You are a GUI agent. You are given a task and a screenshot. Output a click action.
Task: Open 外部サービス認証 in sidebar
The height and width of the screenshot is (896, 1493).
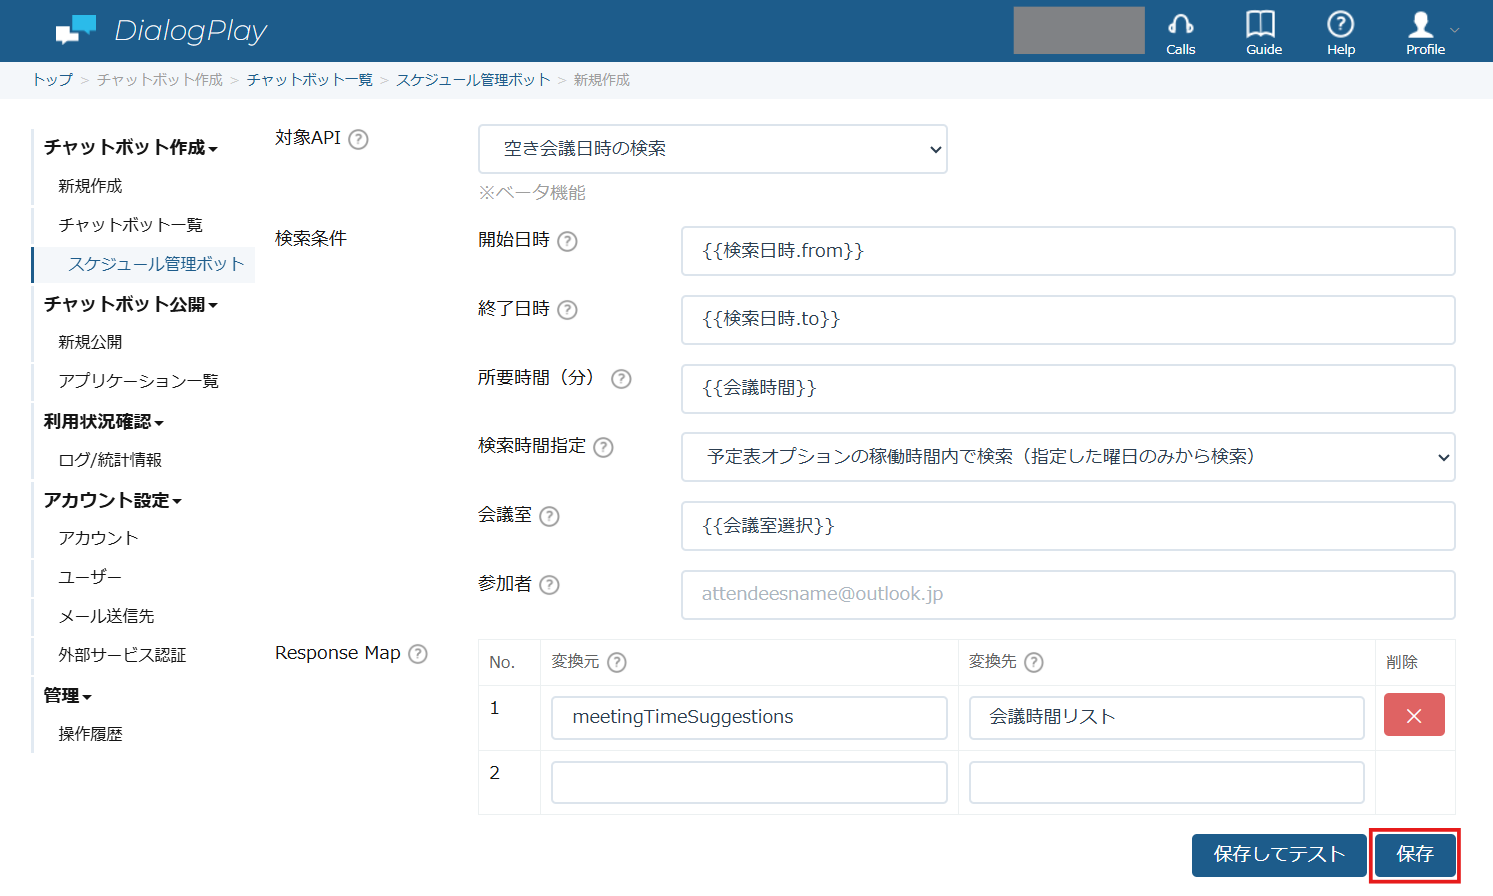[122, 655]
